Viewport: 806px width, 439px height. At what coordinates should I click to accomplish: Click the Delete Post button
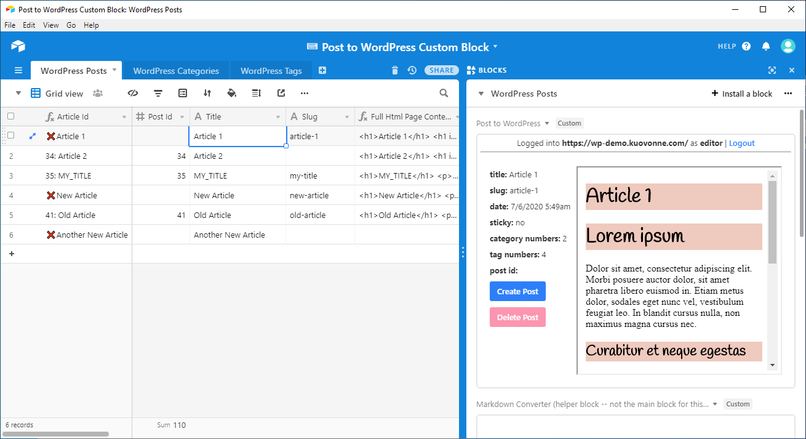click(518, 317)
